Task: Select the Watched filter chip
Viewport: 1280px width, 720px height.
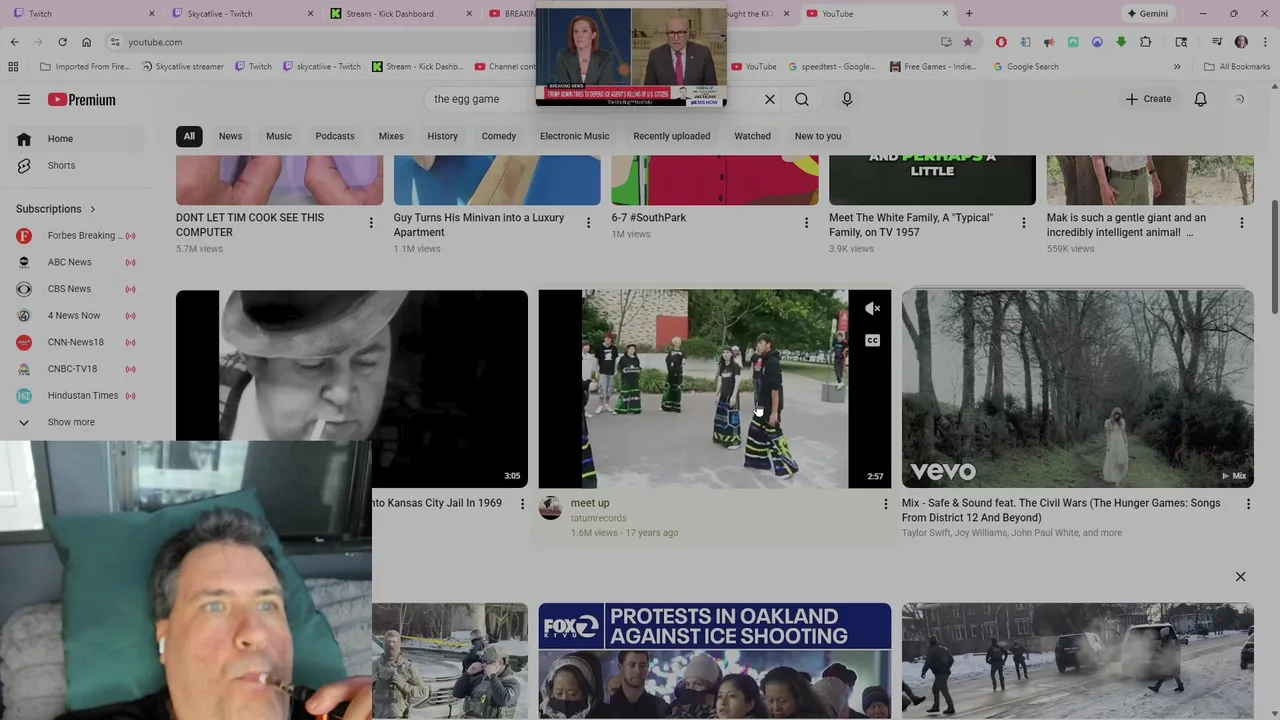Action: click(752, 136)
